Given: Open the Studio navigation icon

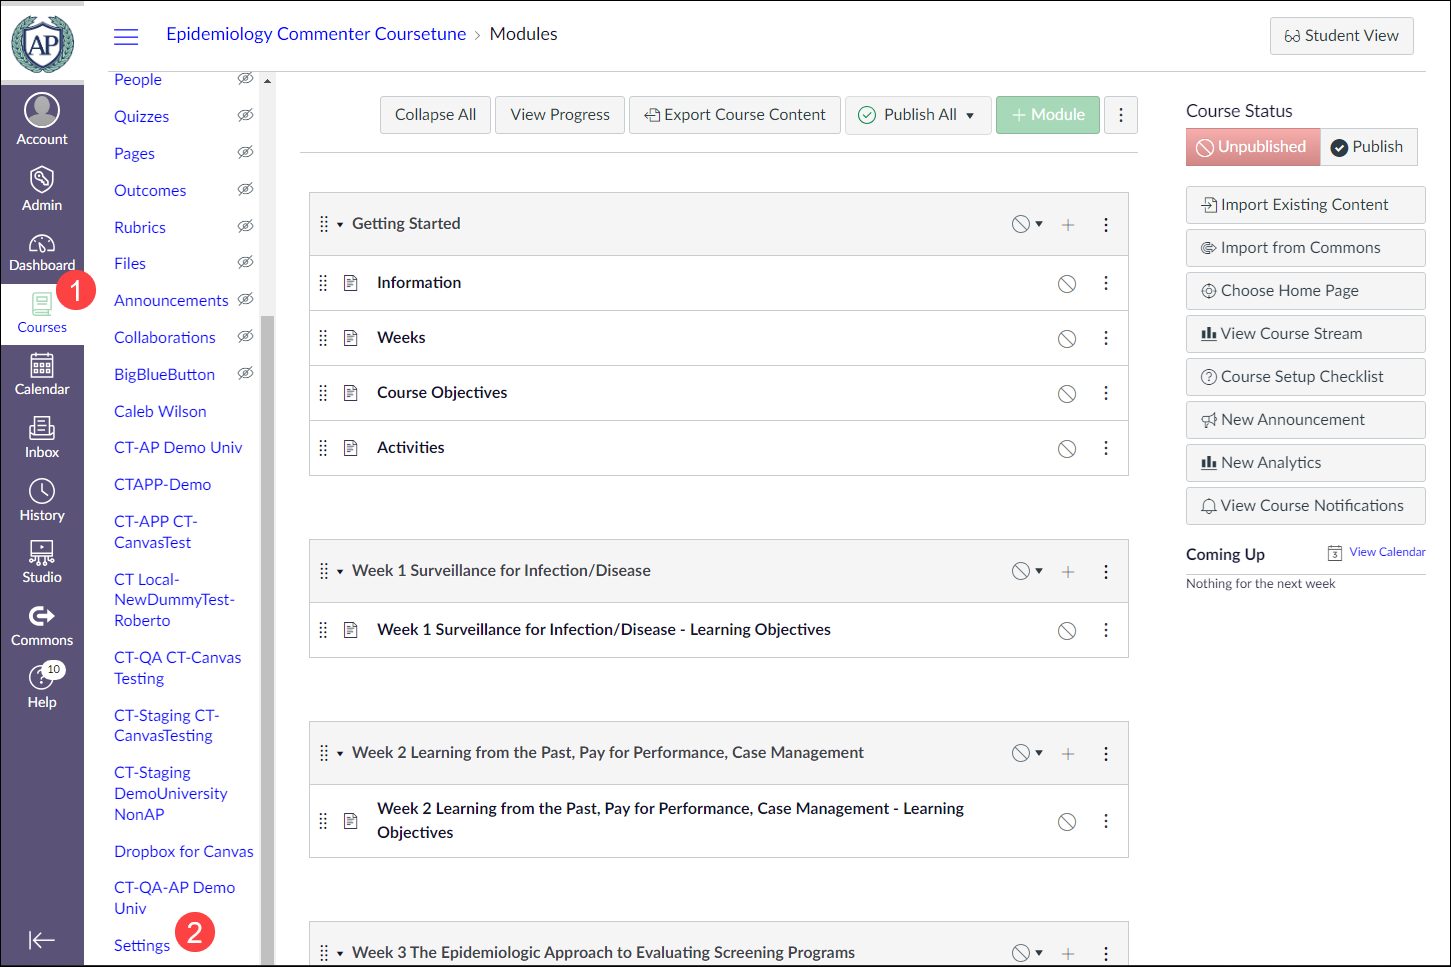Looking at the screenshot, I should 42,562.
